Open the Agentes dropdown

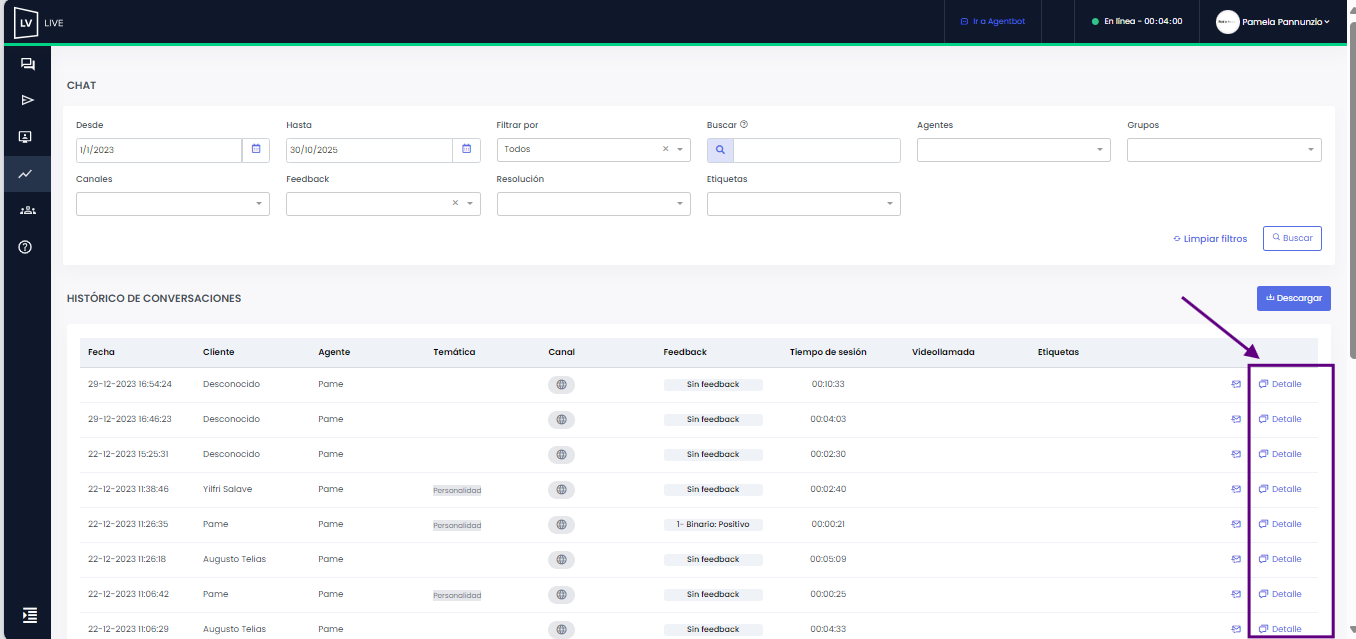pyautogui.click(x=1014, y=150)
